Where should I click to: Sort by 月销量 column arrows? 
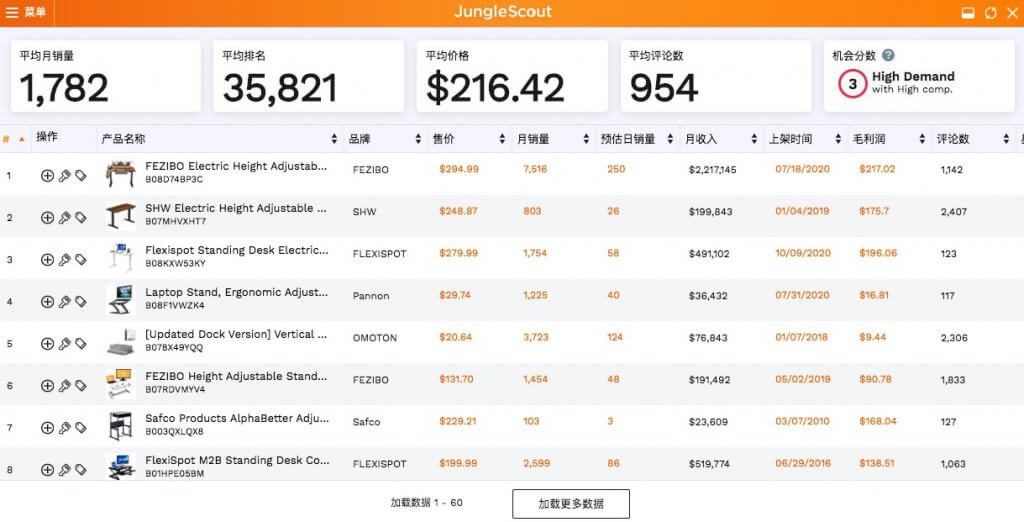(x=586, y=139)
